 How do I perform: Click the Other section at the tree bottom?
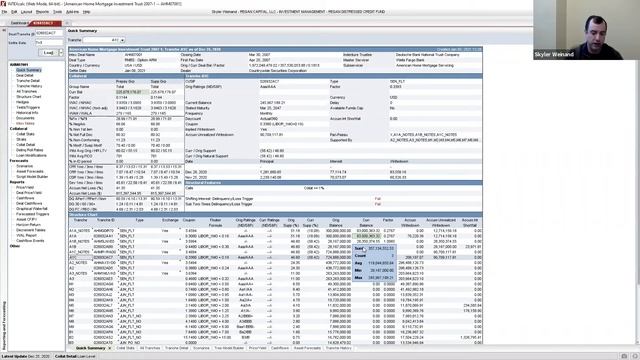point(15,246)
